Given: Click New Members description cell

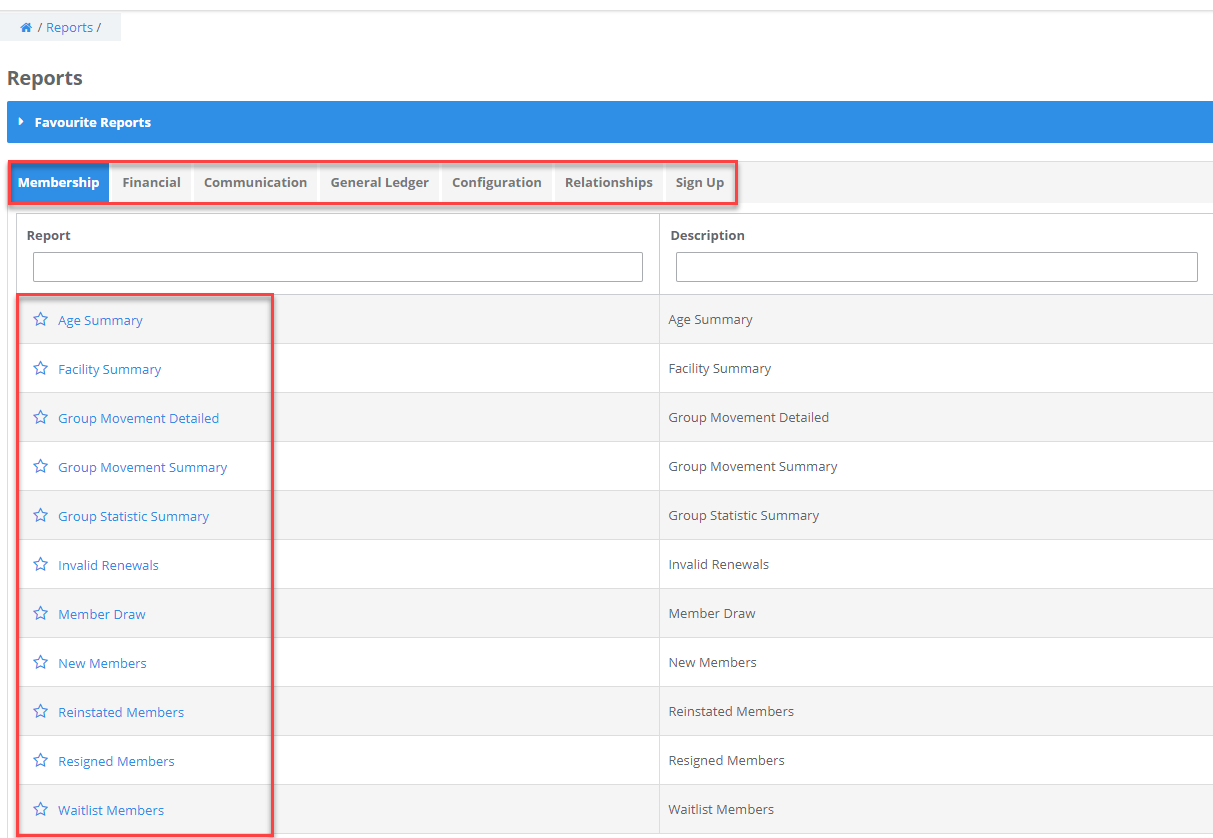Looking at the screenshot, I should tap(936, 663).
